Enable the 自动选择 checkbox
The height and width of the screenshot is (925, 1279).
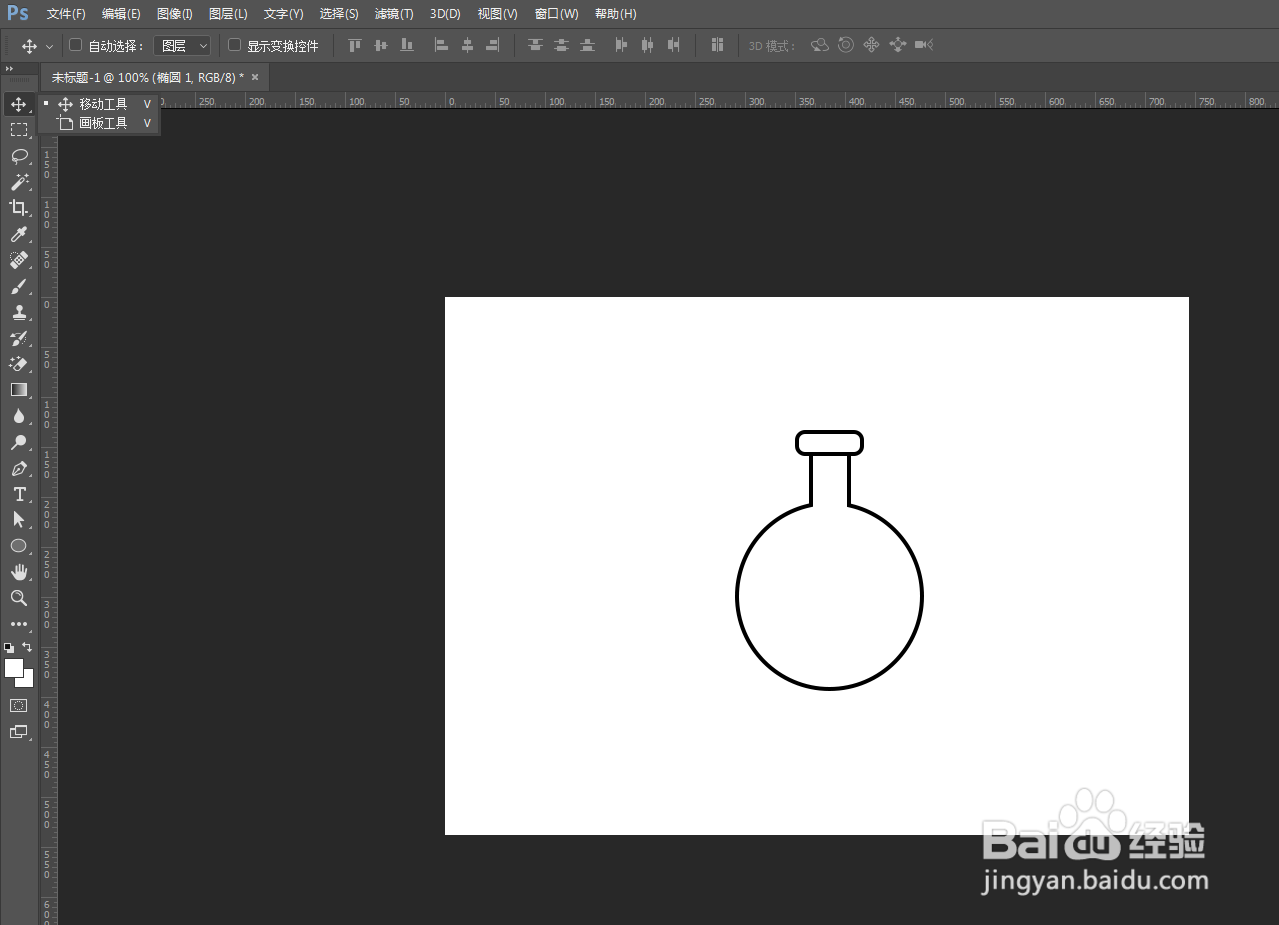[75, 45]
